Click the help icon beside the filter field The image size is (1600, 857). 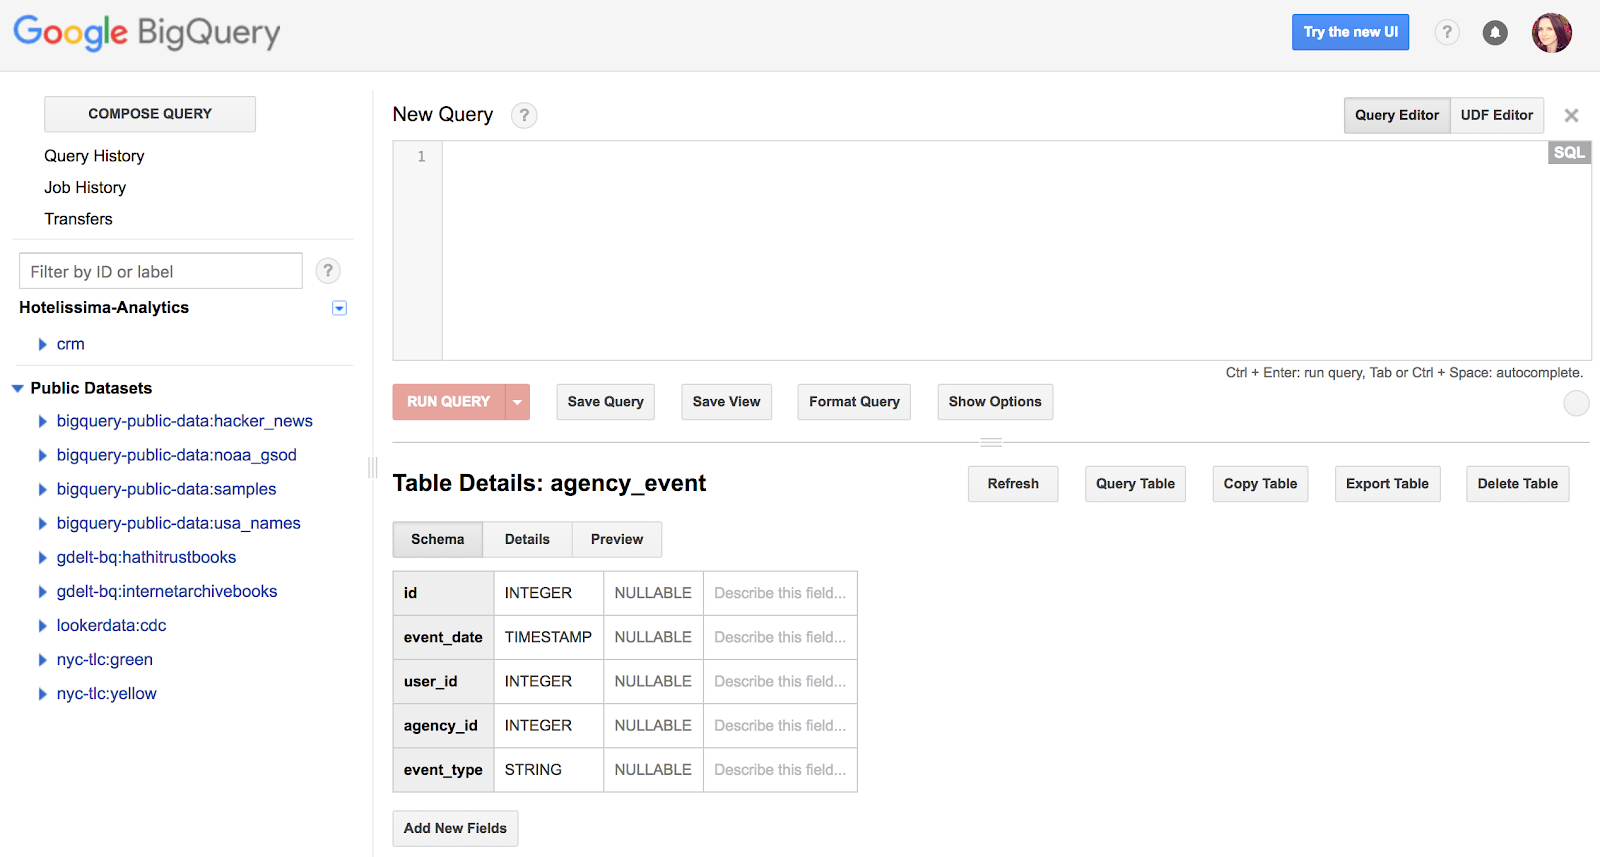(x=328, y=271)
